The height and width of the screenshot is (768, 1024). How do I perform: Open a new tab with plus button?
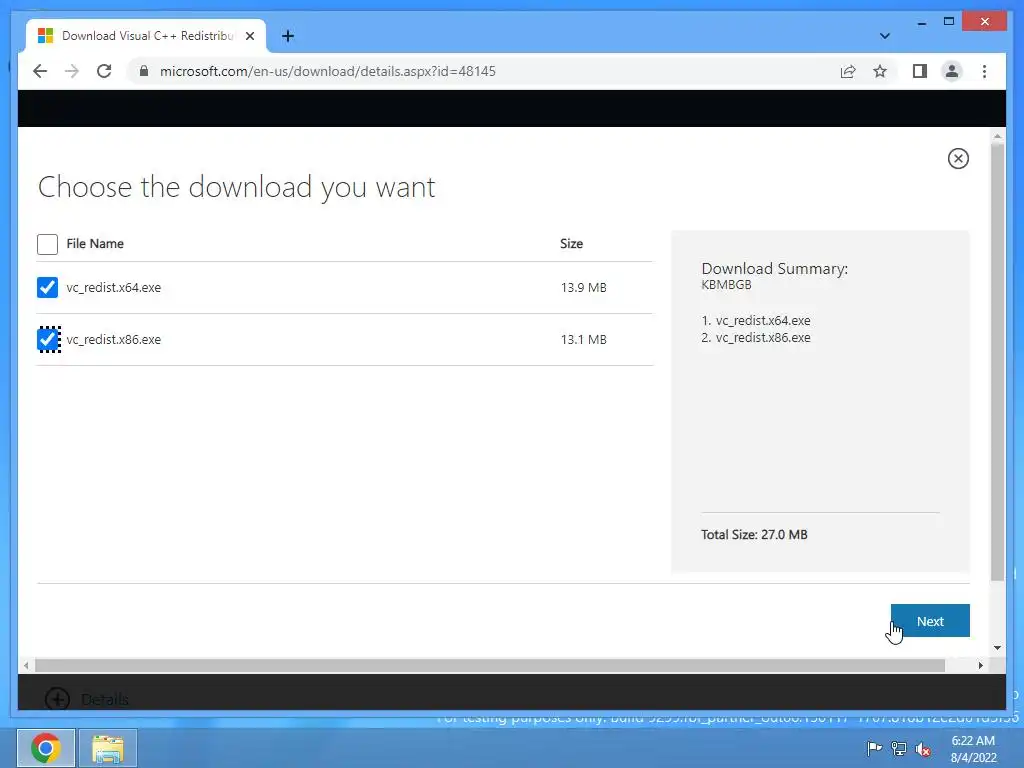click(x=288, y=36)
